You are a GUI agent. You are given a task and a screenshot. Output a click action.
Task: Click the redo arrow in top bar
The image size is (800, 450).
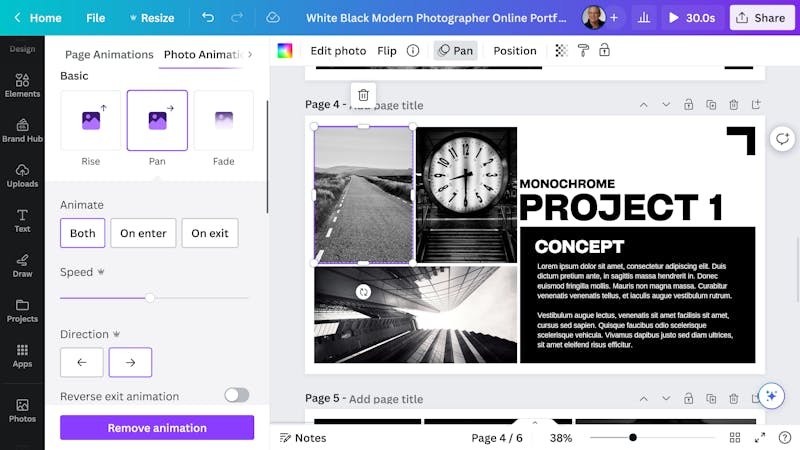point(237,18)
